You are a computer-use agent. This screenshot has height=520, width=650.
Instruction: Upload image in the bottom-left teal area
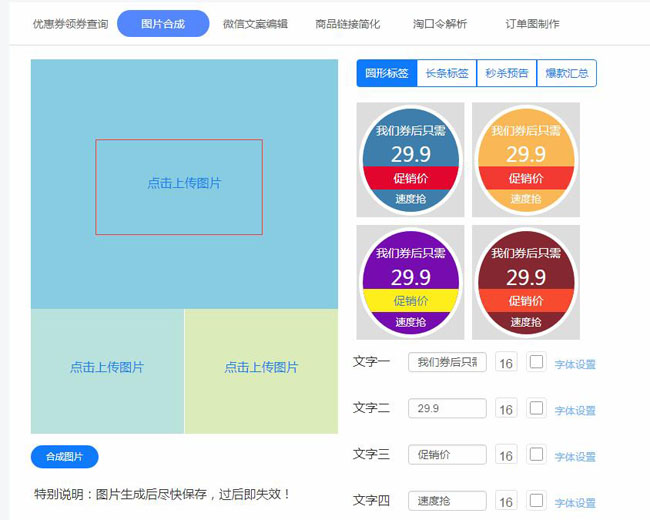[x=107, y=371]
